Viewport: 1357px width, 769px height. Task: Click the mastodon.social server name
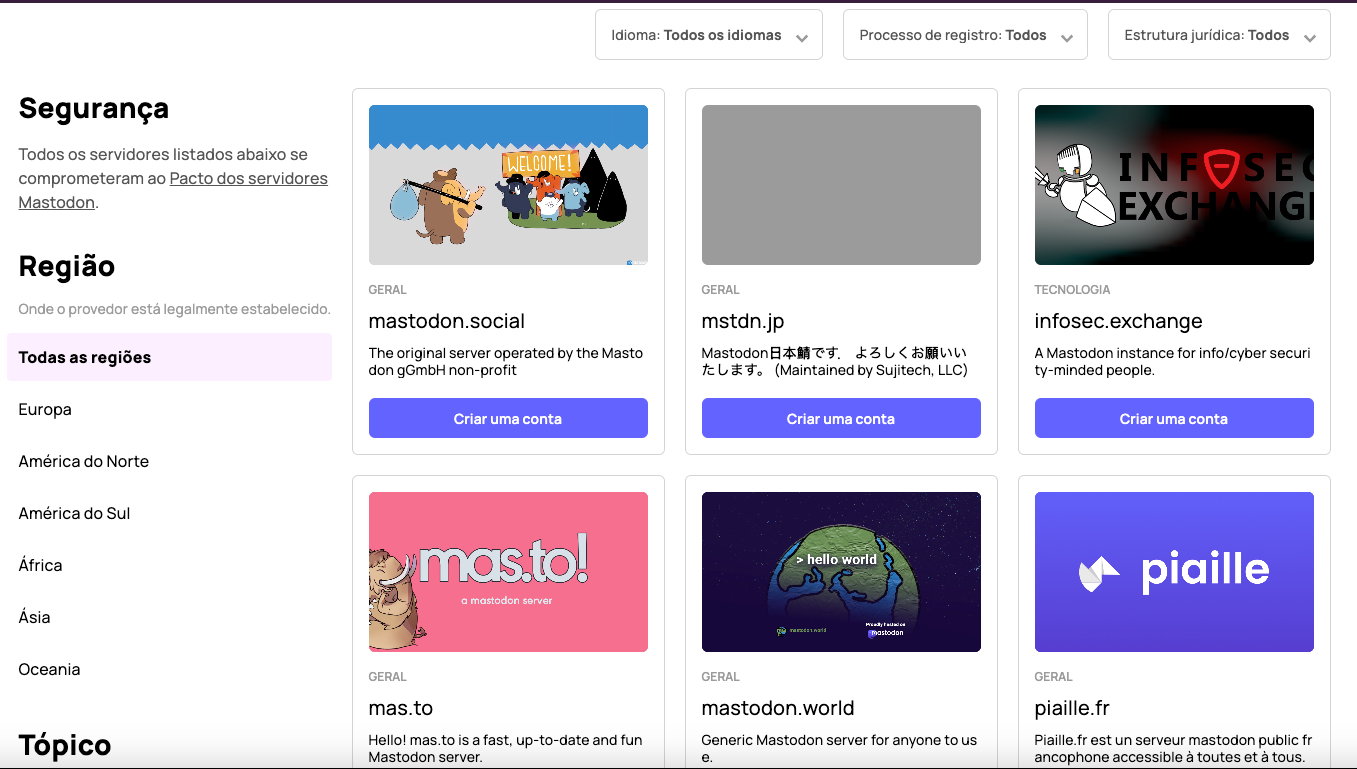point(447,321)
